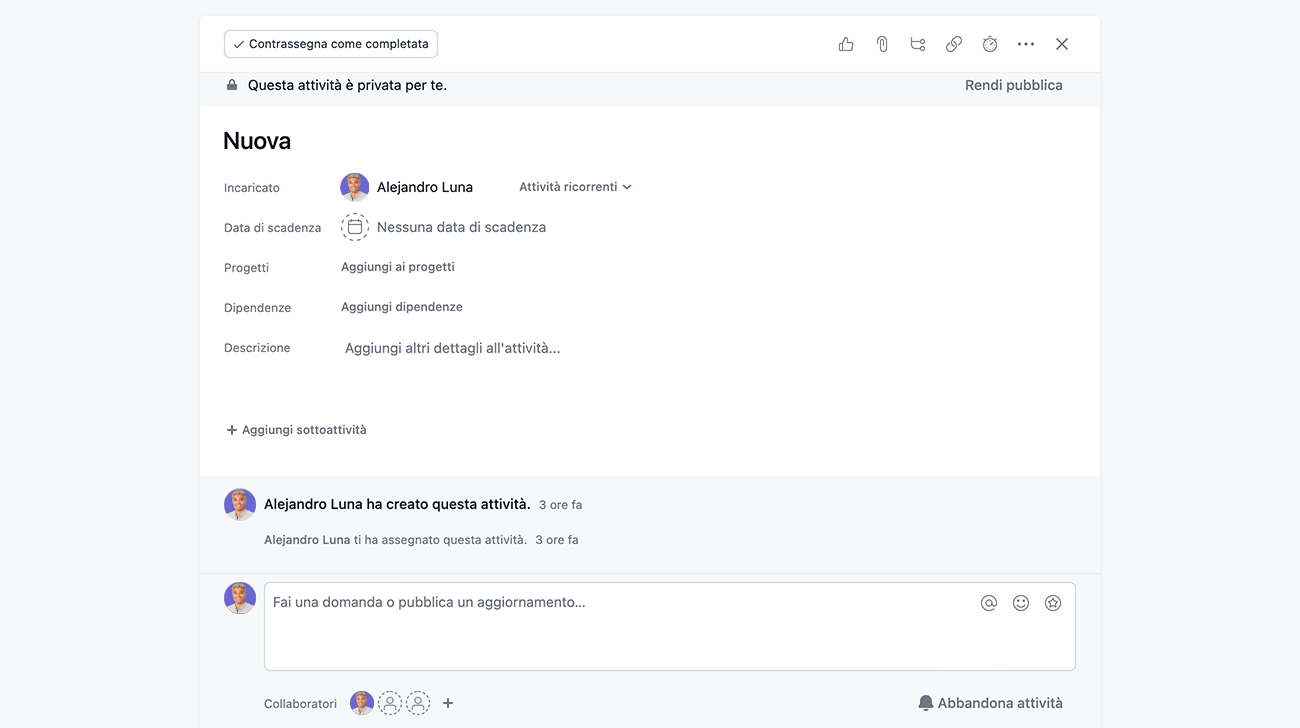Open the three-dots more actions menu

tap(1026, 44)
